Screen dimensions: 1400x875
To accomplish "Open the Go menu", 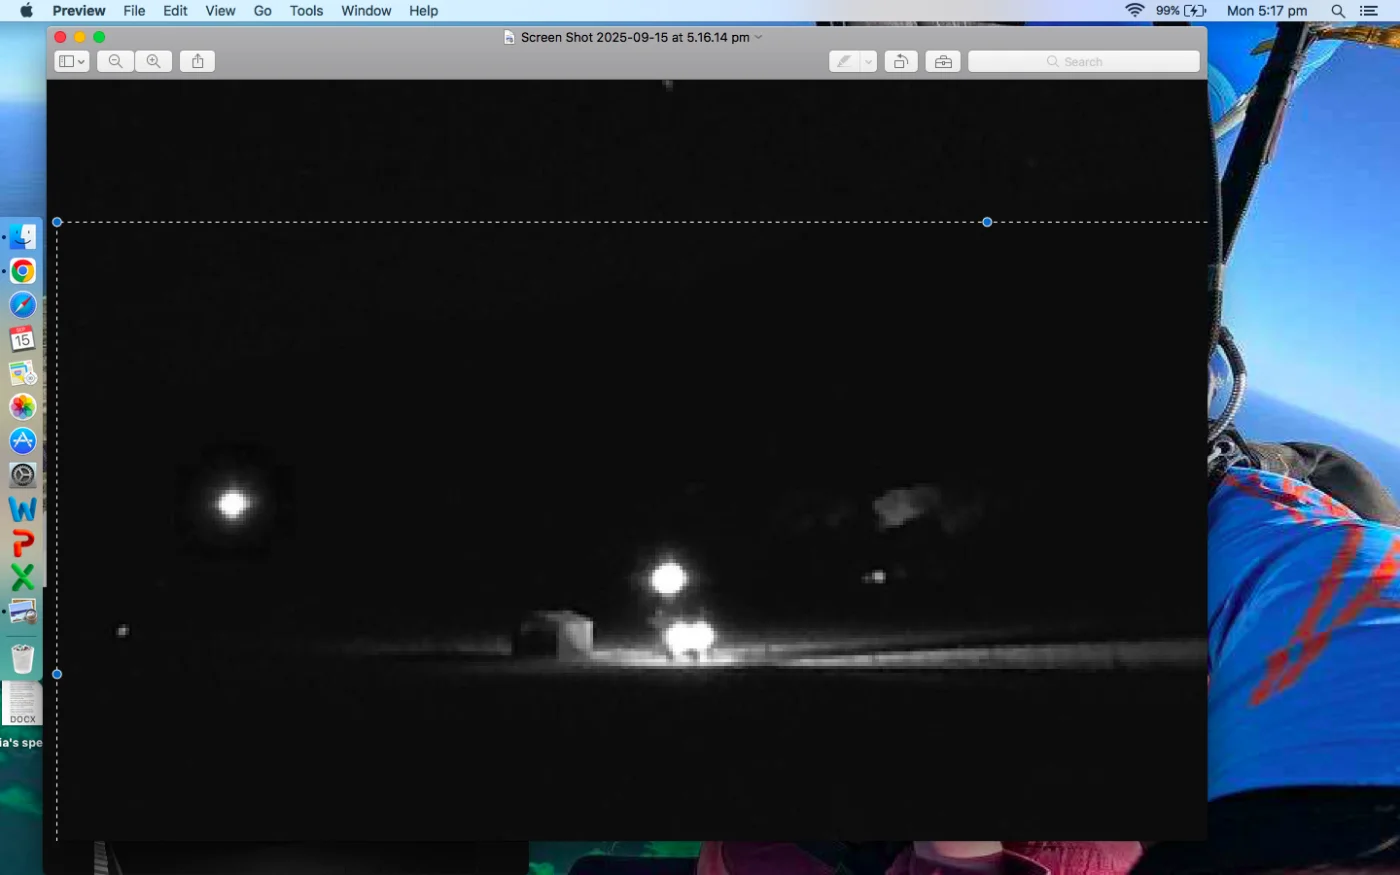I will [263, 11].
